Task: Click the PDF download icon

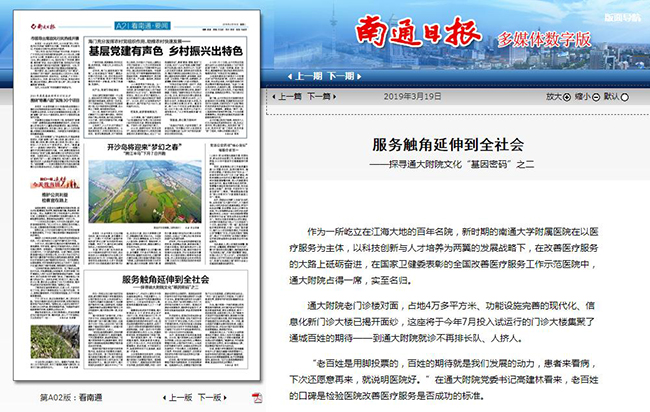Action: point(257,398)
